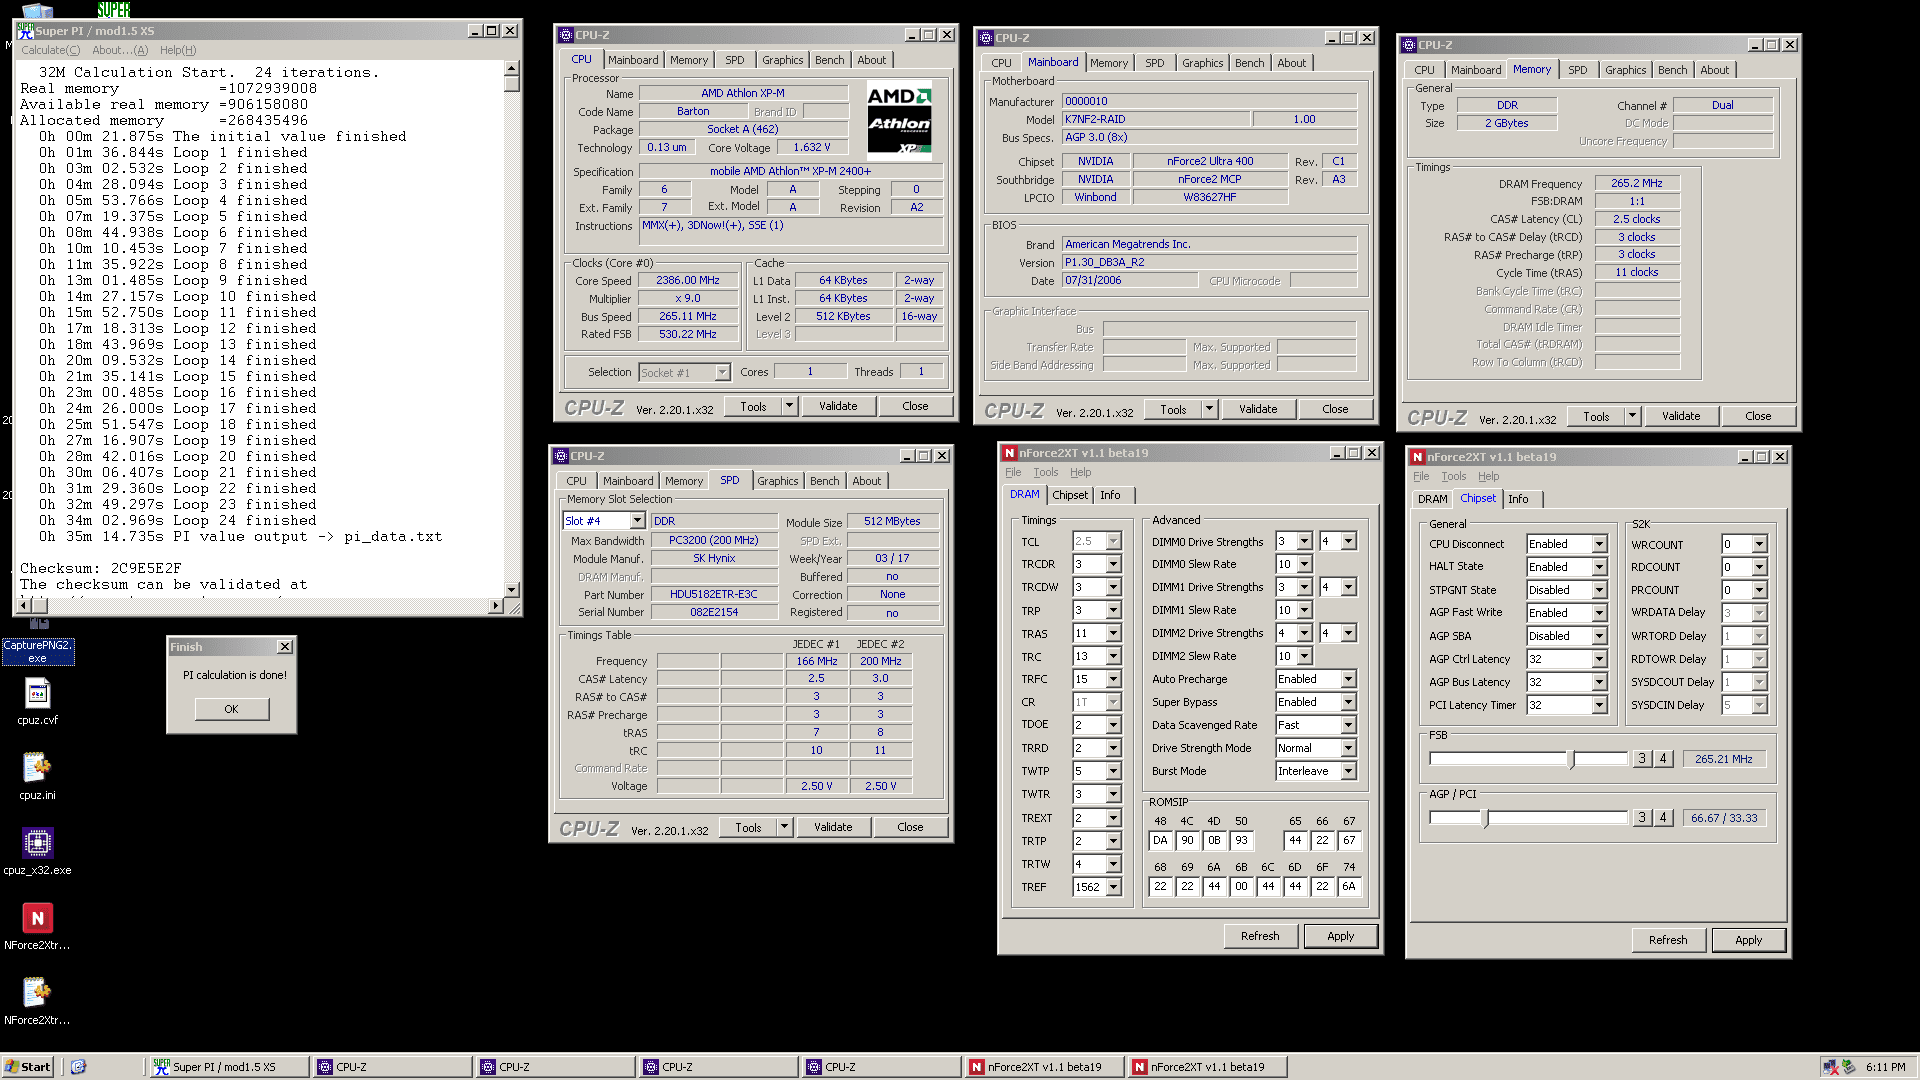Expand Tools dropdown arrow in CPU-Z Memory window
The height and width of the screenshot is (1080, 1920).
pos(1632,416)
